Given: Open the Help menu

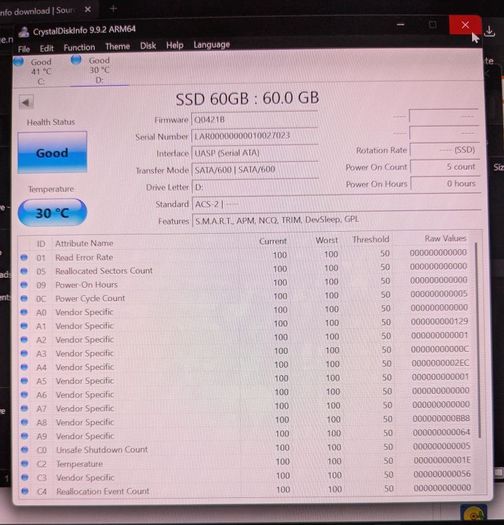Looking at the screenshot, I should point(175,45).
